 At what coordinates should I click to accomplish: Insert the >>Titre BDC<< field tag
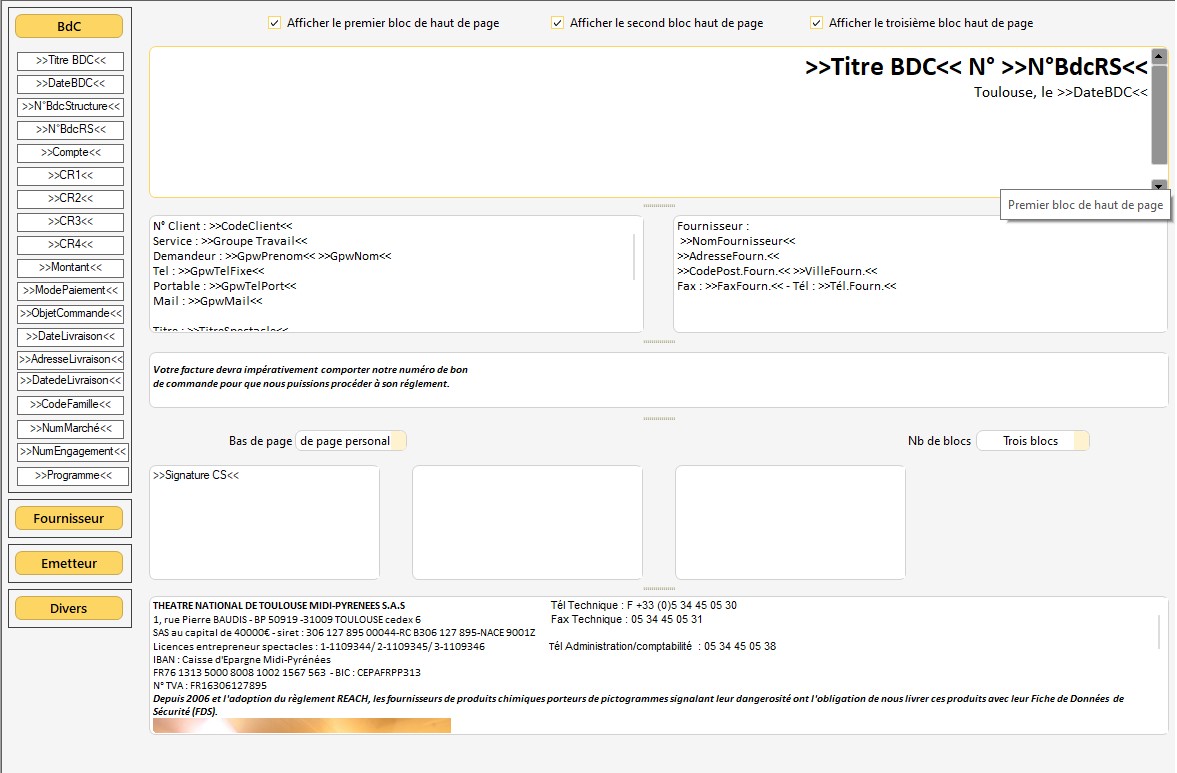(70, 61)
